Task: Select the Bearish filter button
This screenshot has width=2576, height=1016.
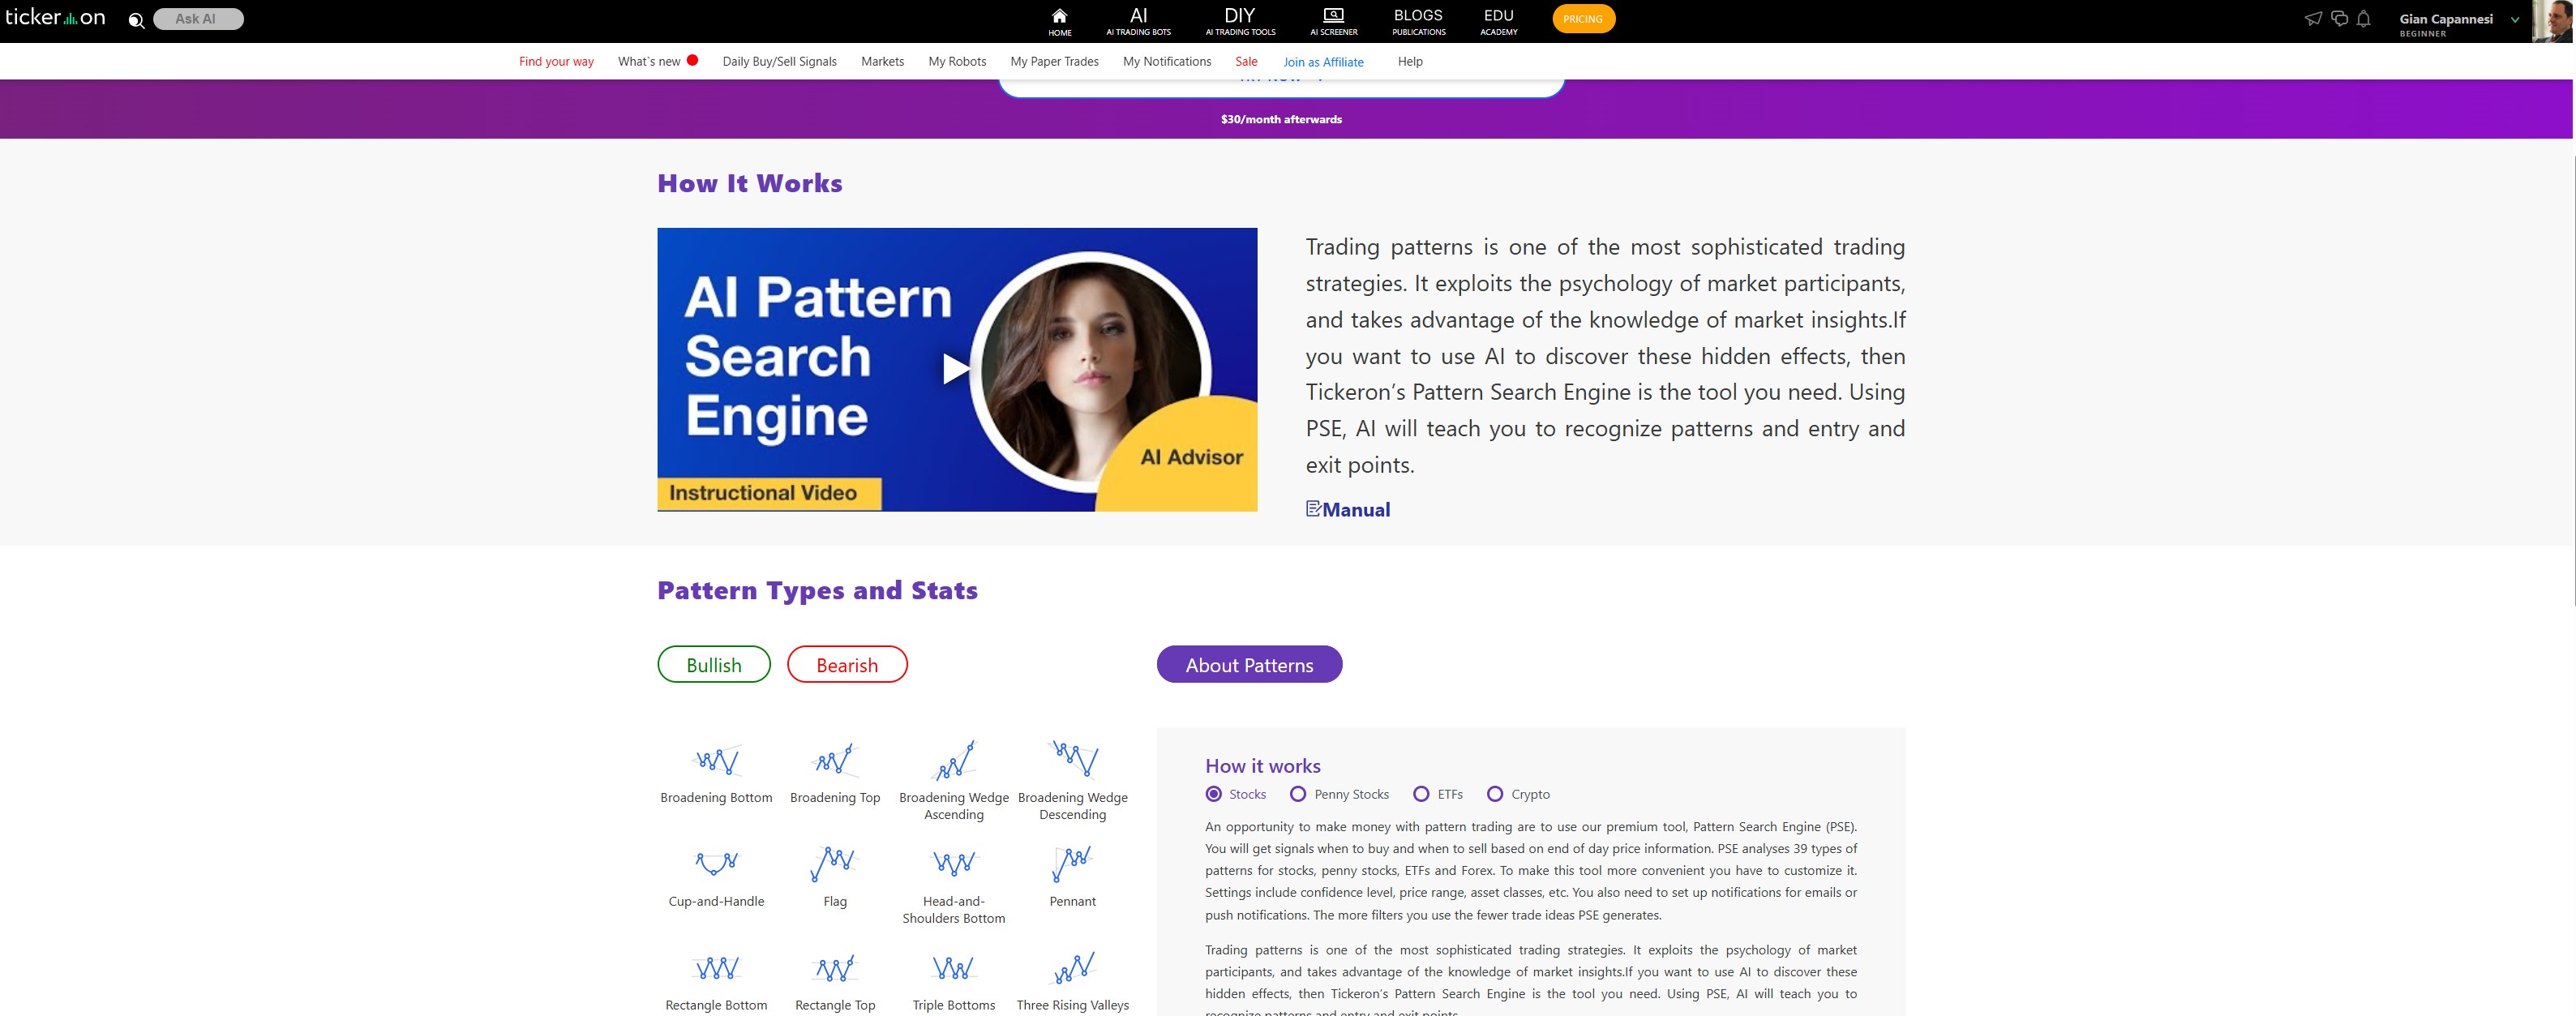Action: pyautogui.click(x=847, y=665)
